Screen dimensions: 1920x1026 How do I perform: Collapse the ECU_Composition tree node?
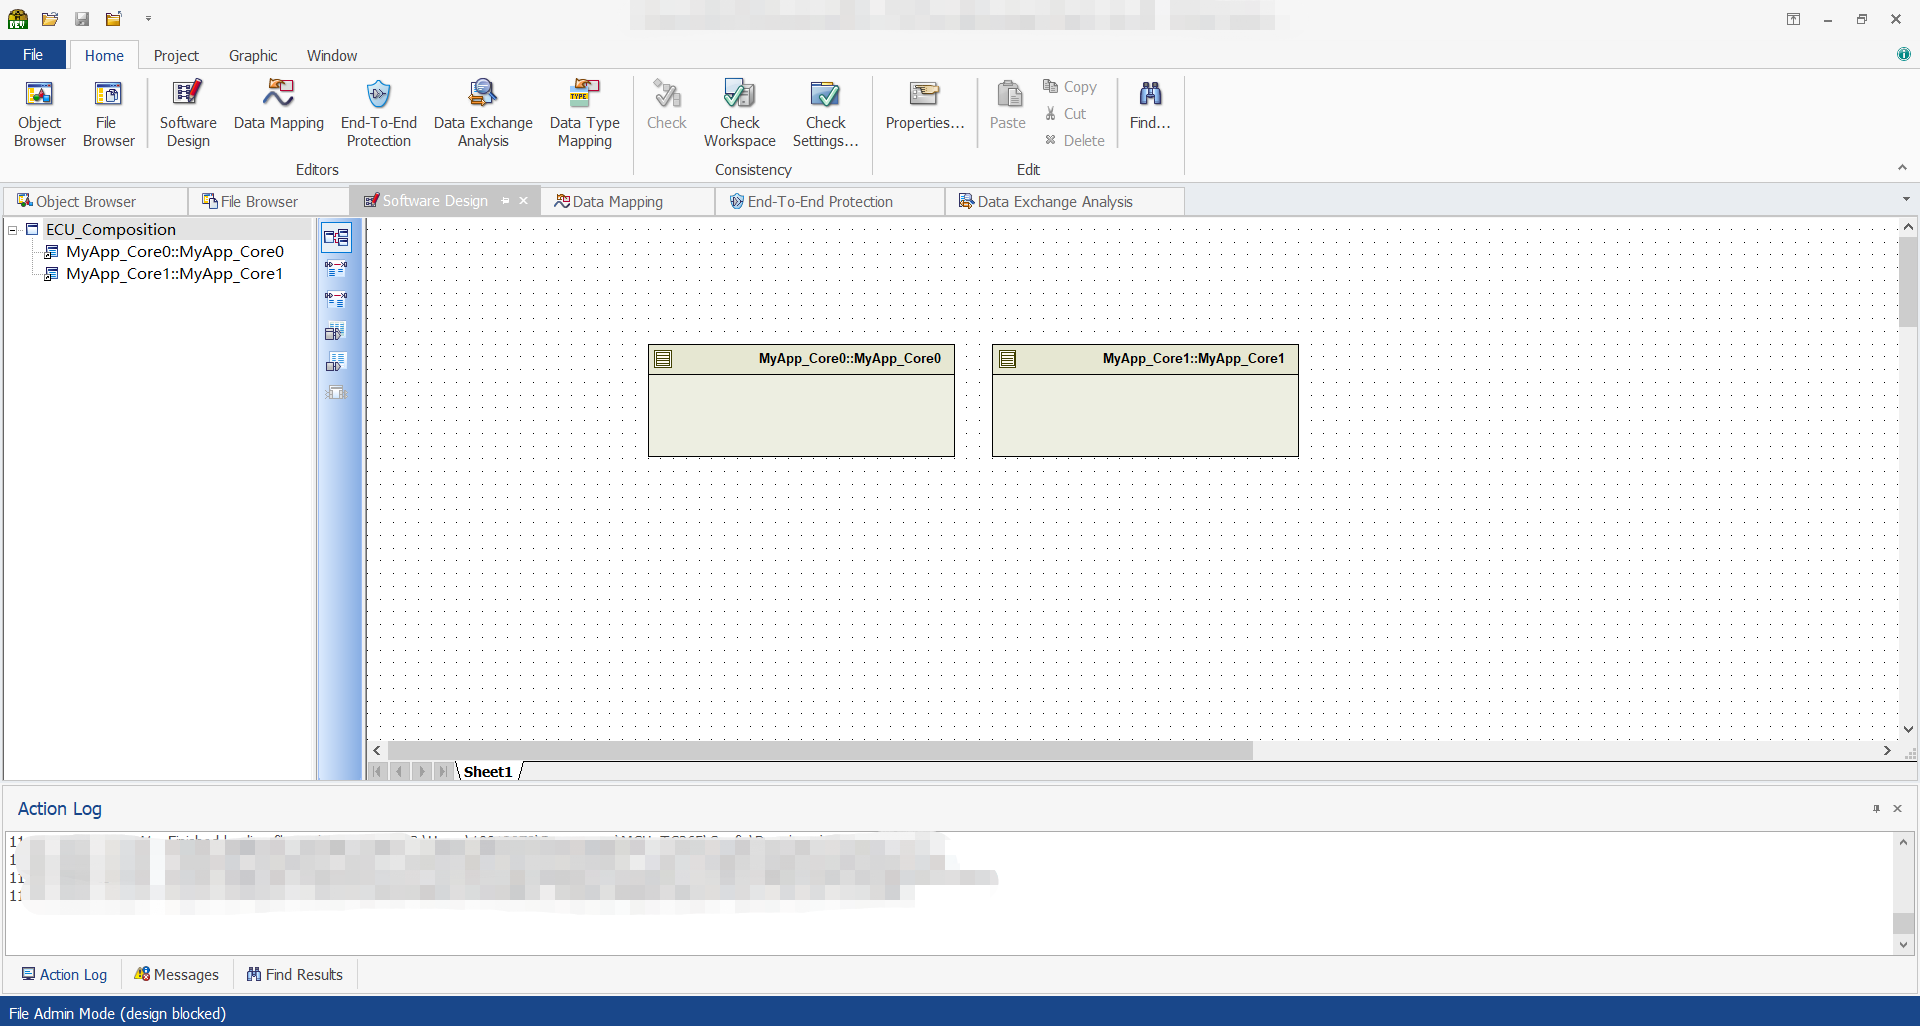(12, 229)
